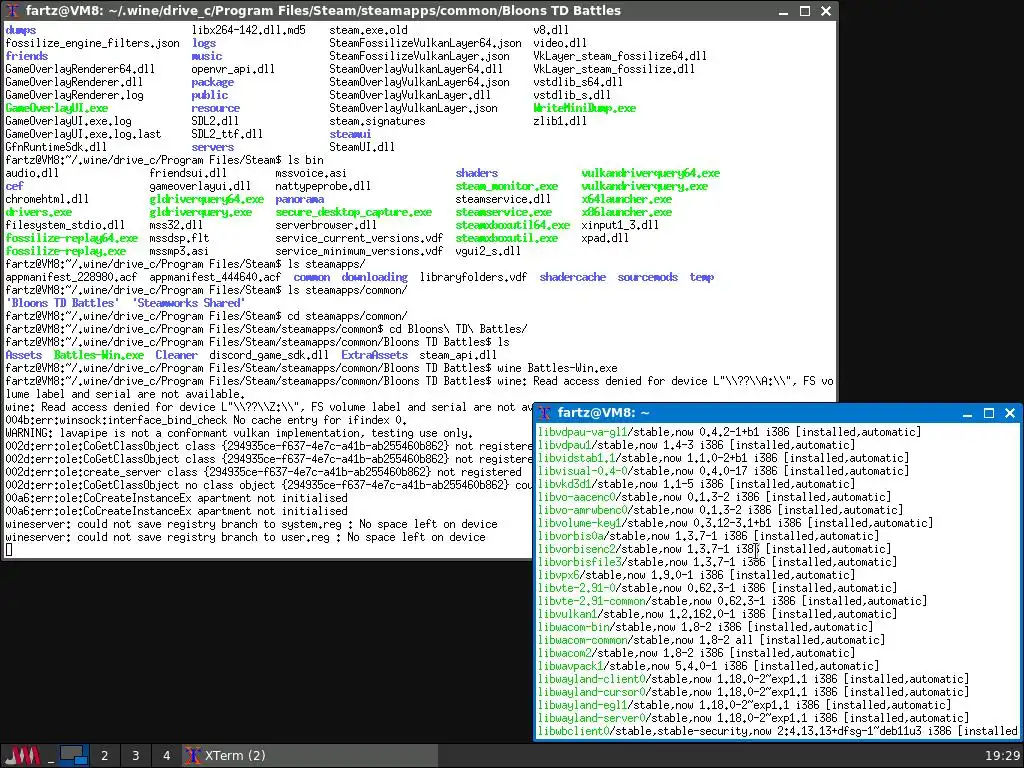Click the green drivers.exe entry
This screenshot has height=768, width=1024.
[39, 212]
